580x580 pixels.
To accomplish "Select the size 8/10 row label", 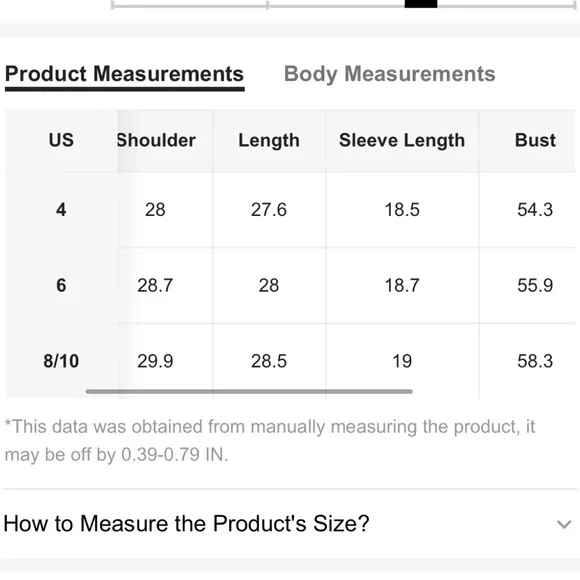I will click(61, 361).
